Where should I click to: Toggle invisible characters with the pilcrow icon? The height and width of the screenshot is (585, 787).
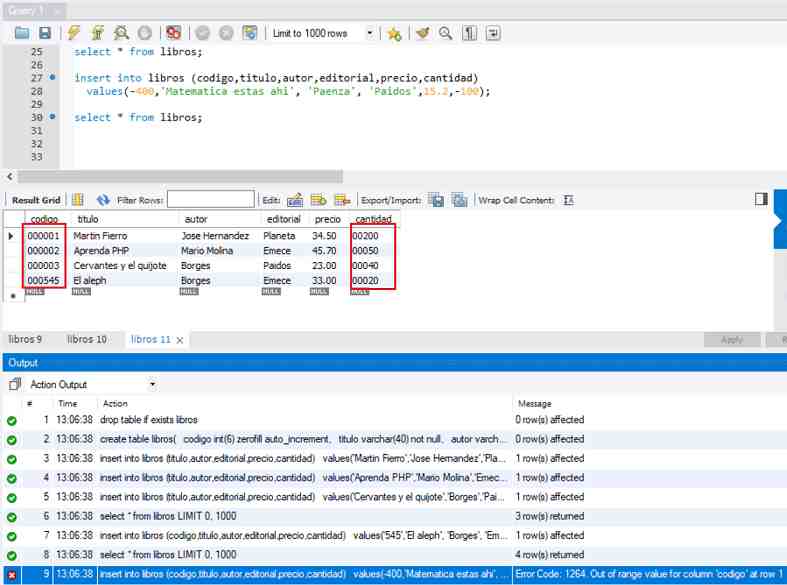click(x=469, y=33)
